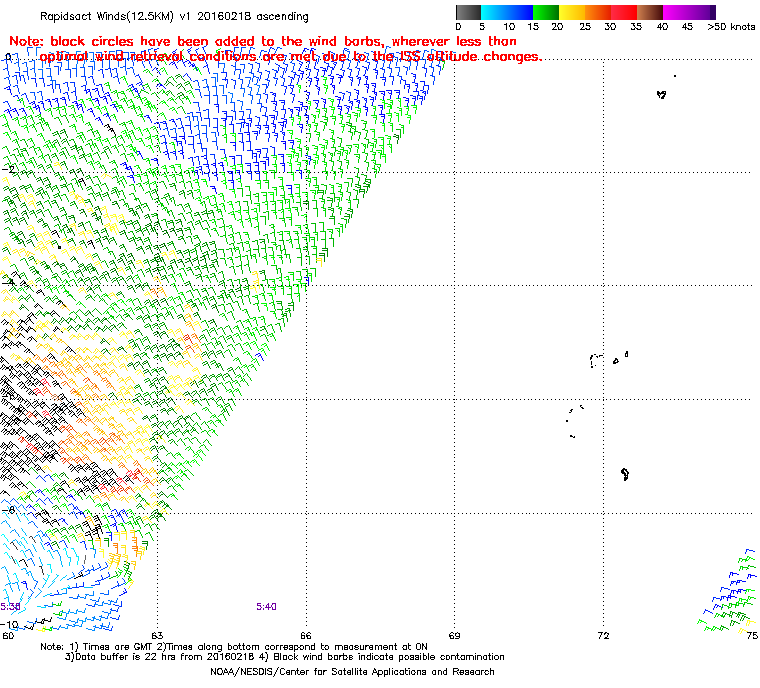Click the purple '5:38' time label
Viewport: 760px width, 688px height.
(x=10, y=607)
